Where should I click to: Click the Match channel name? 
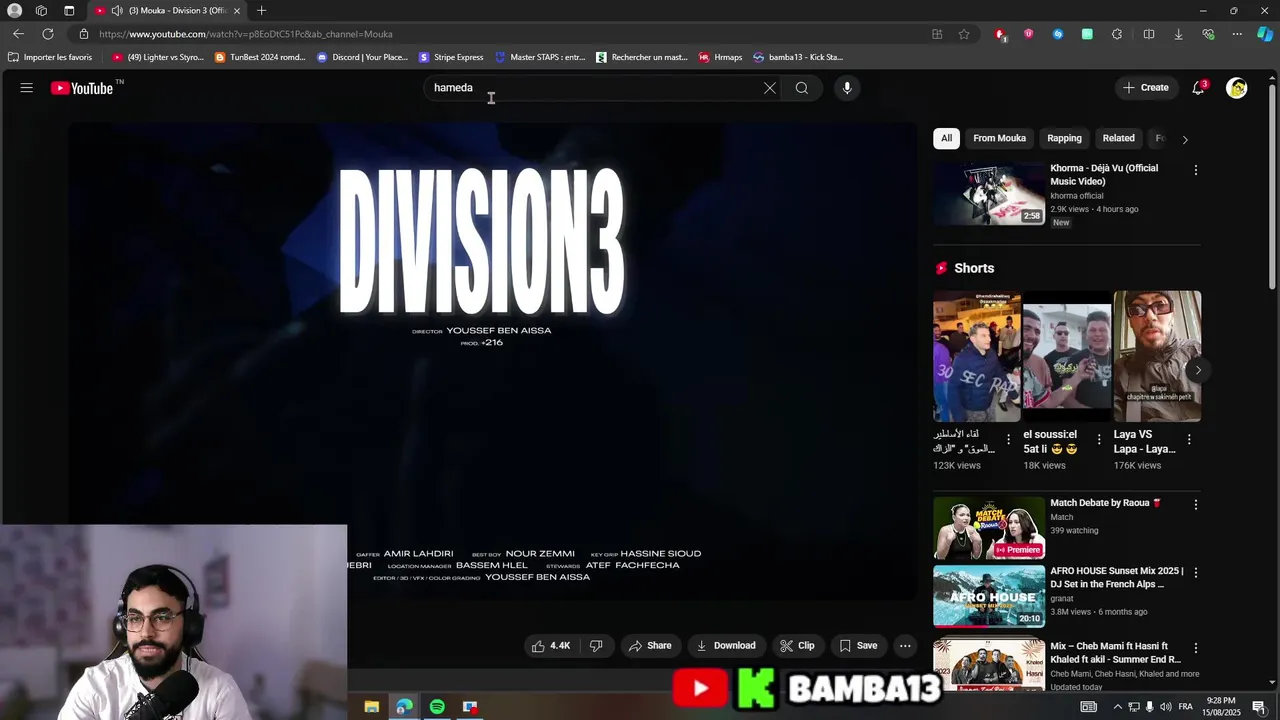pyautogui.click(x=1061, y=517)
